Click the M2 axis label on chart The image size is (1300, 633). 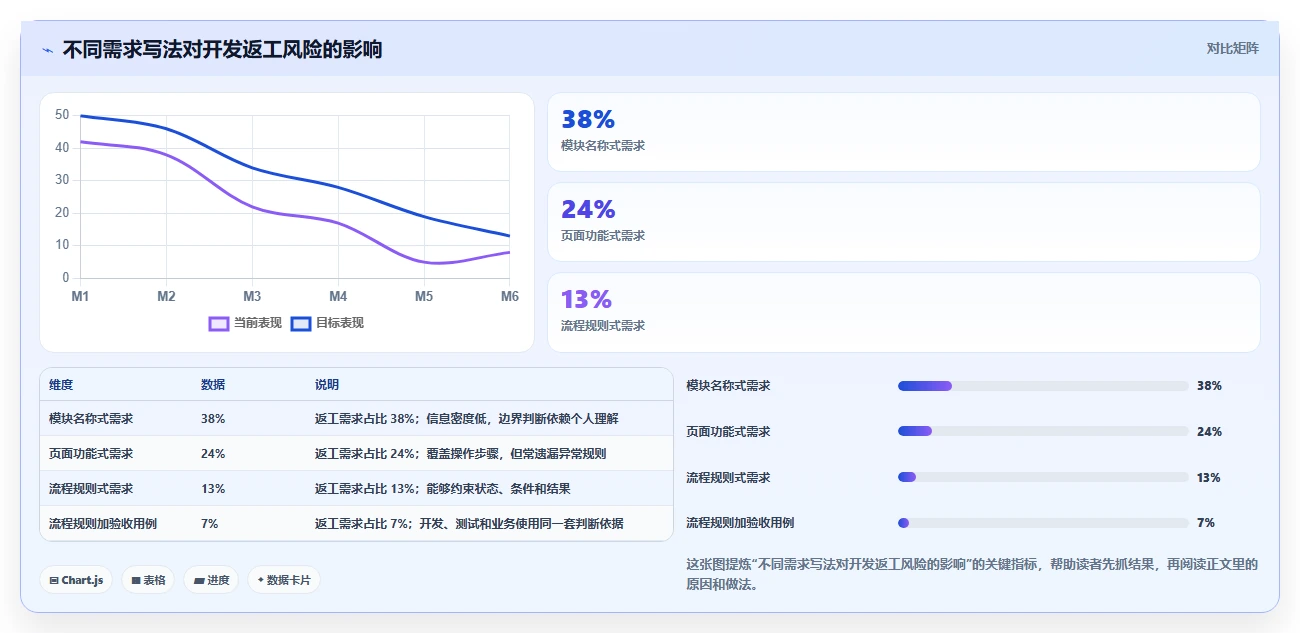pos(166,297)
